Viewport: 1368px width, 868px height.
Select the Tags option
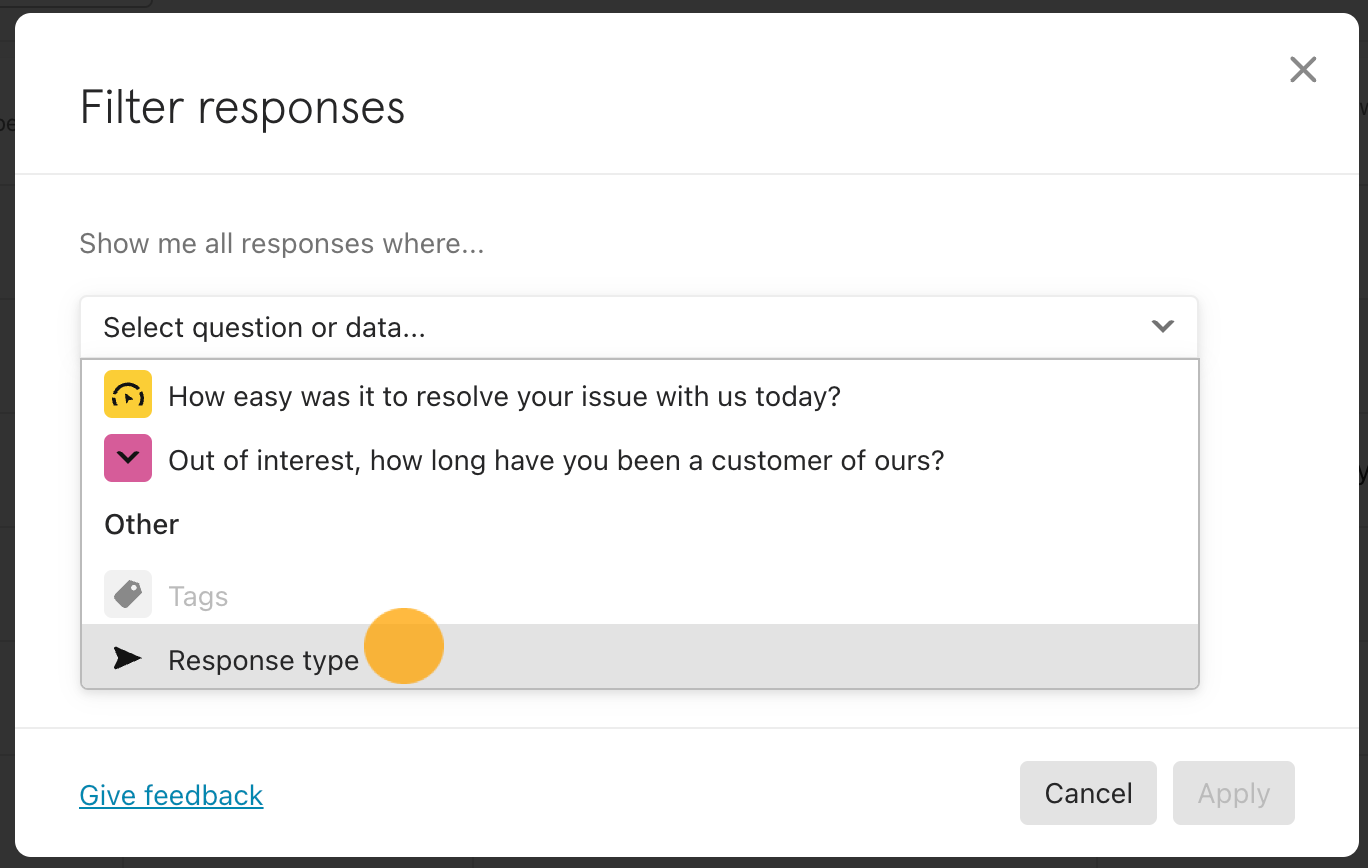639,596
